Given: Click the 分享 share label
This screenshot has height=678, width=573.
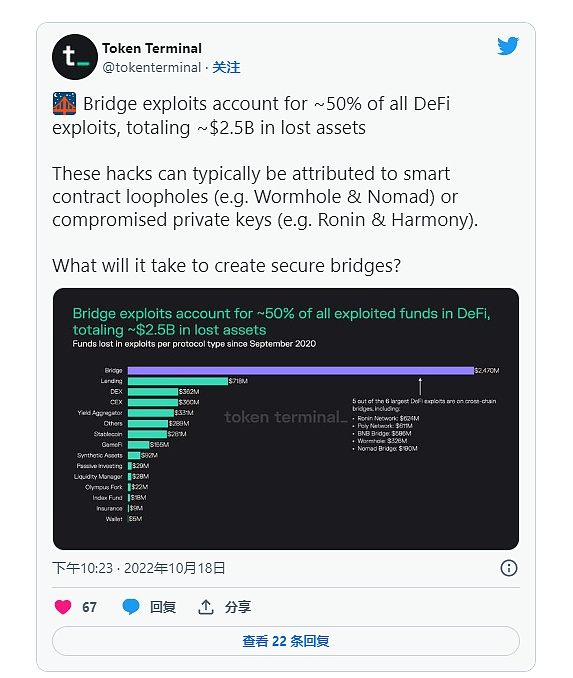Looking at the screenshot, I should point(237,607).
